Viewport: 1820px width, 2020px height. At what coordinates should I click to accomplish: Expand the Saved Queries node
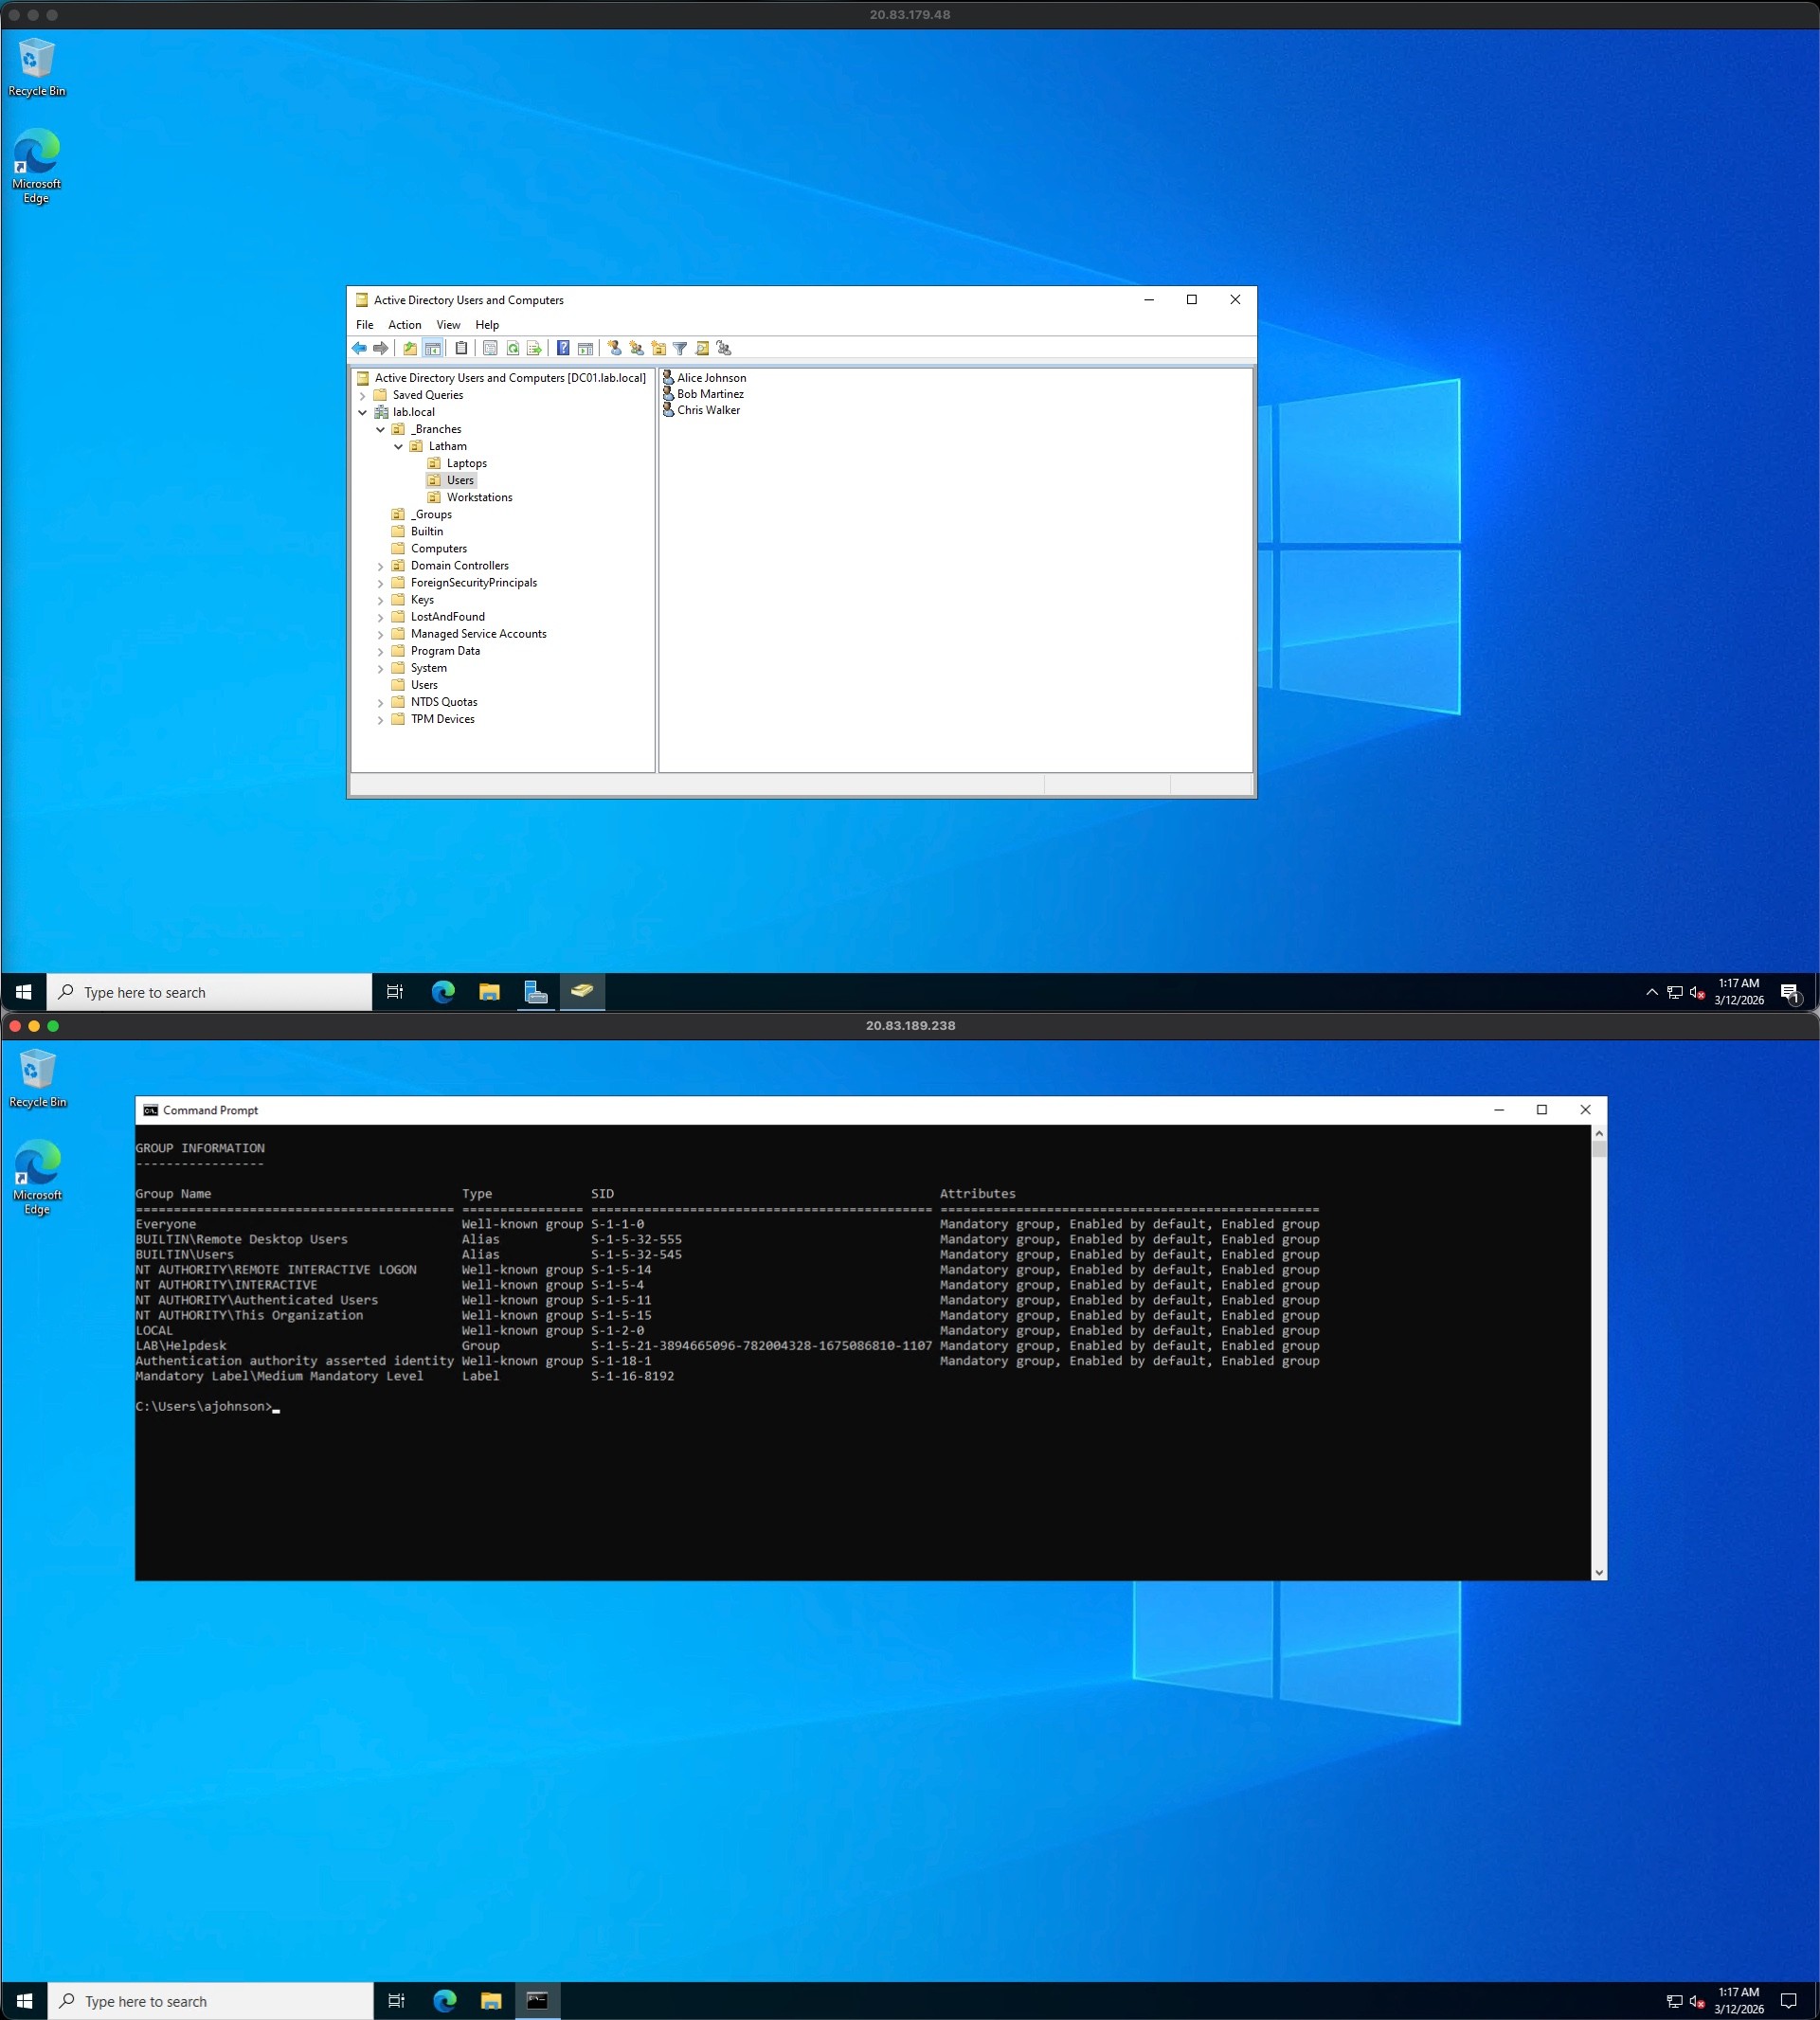click(x=362, y=395)
